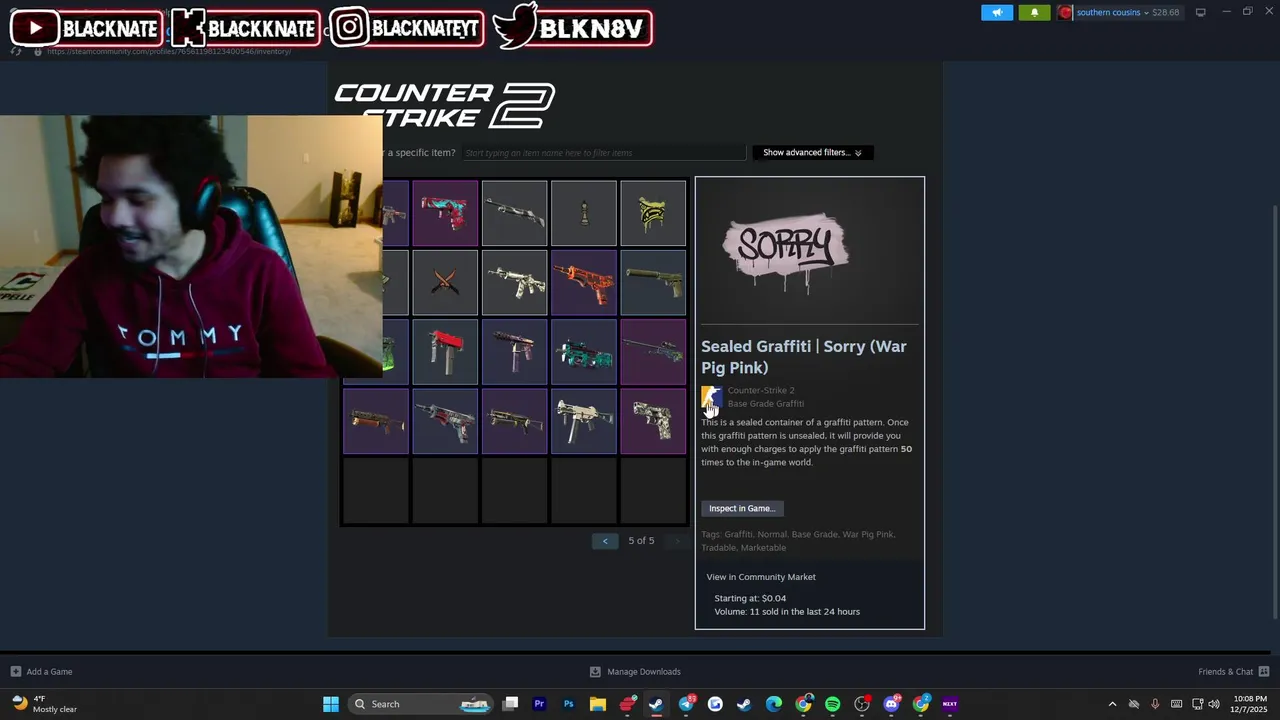Open Steam announcements megaphone button
The image size is (1280, 720).
(x=997, y=12)
